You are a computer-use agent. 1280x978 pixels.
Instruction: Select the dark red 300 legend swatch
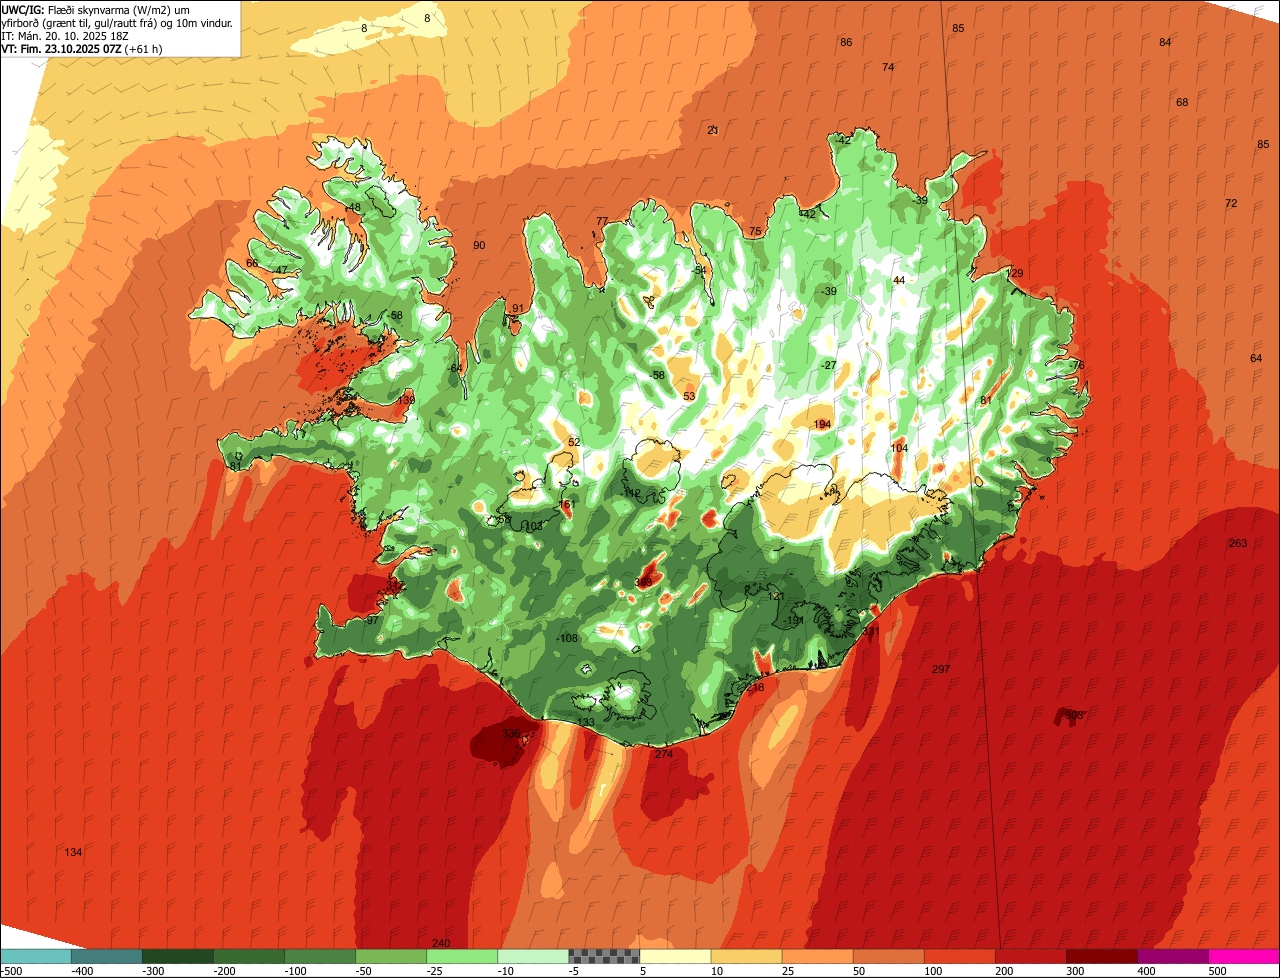pos(1101,956)
